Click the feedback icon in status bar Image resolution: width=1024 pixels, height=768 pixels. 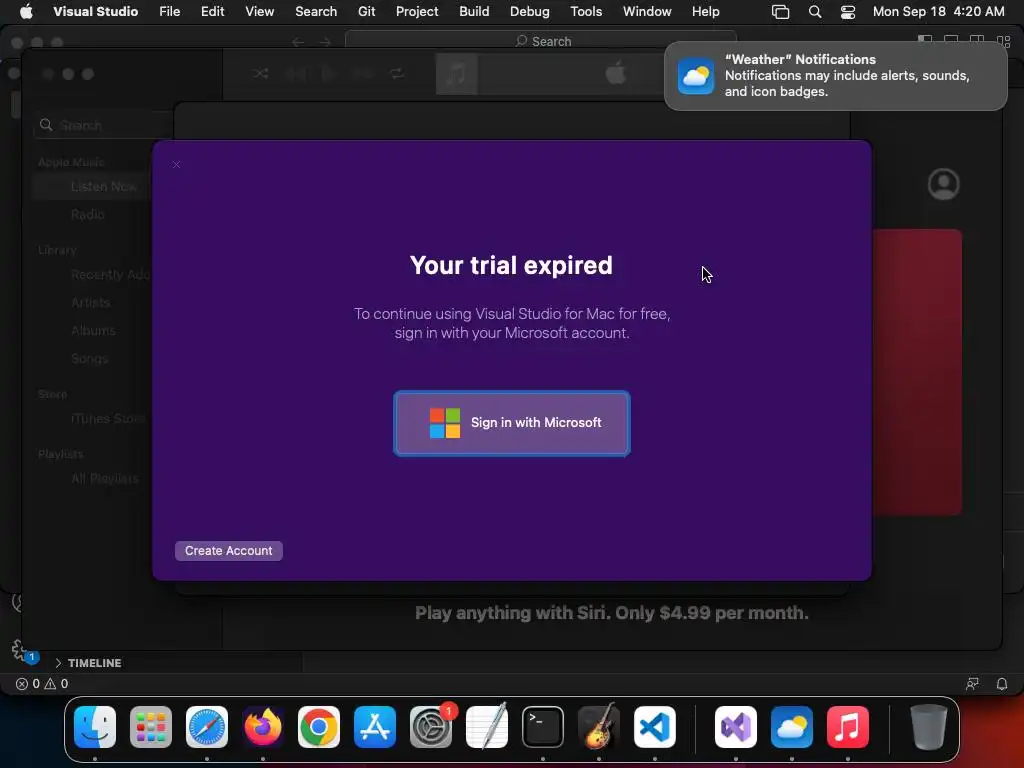pos(972,684)
